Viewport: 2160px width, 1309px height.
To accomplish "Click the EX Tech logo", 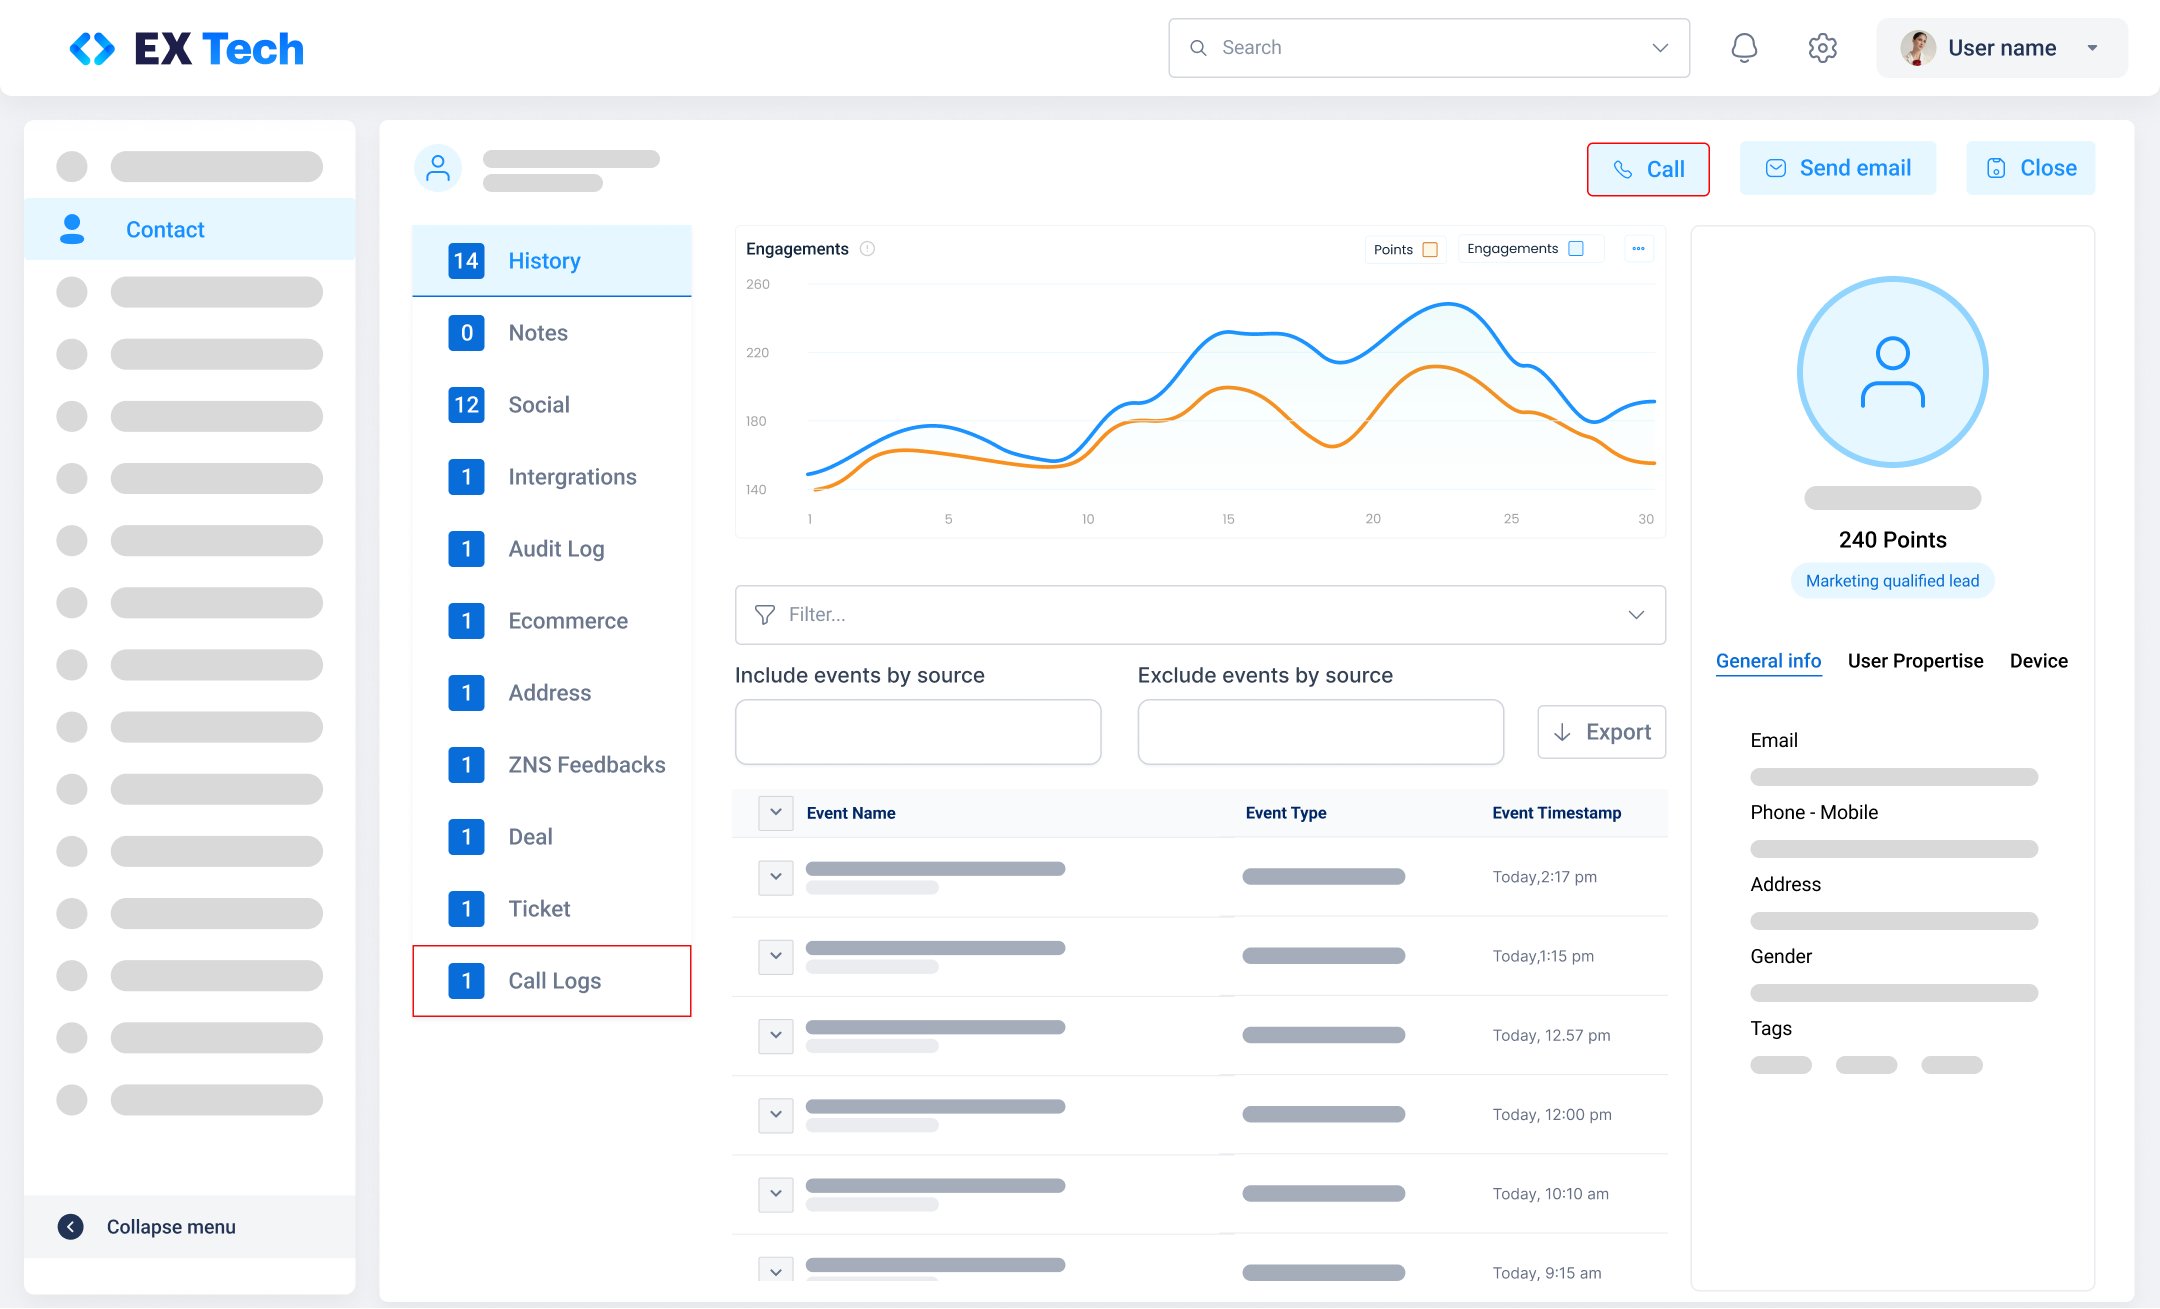I will coord(187,49).
